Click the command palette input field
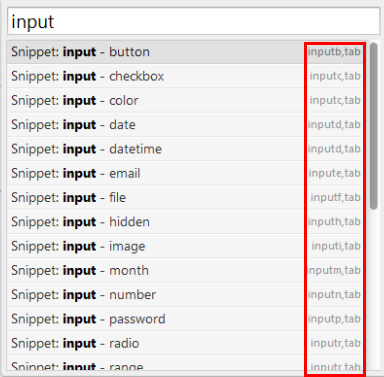Viewport: 384px width, 377px height. [193, 21]
